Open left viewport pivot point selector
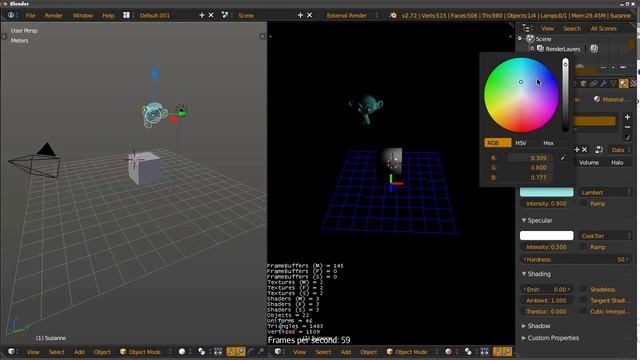 coord(202,351)
